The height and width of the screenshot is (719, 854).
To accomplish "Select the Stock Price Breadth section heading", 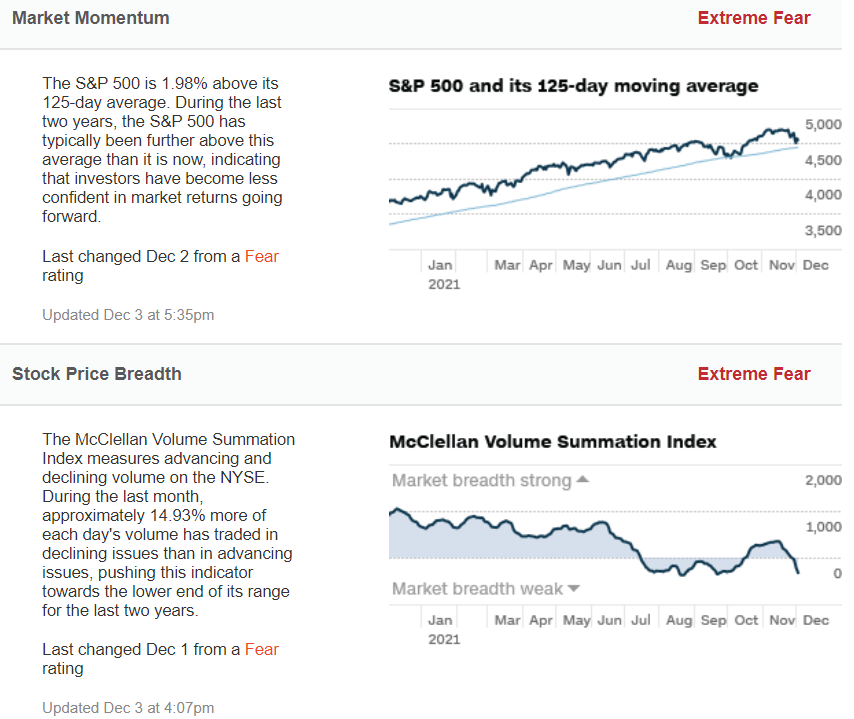I will point(97,374).
